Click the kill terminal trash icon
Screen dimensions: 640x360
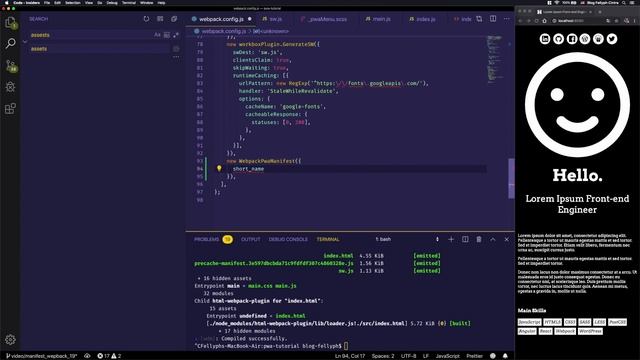click(479, 239)
